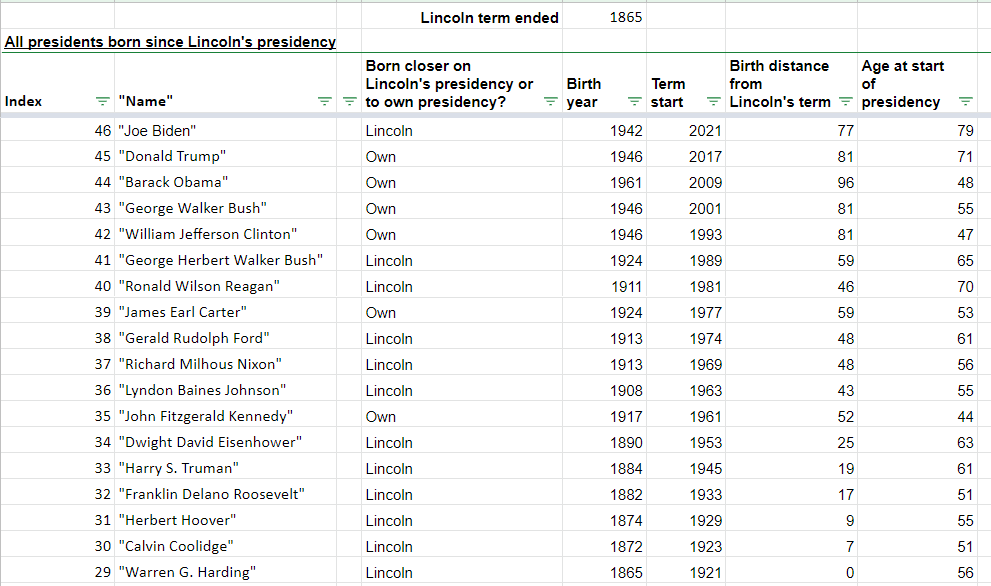The height and width of the screenshot is (586, 991).
Task: Select the cell containing 1865 beside Lincoln term ended
Action: 604,17
